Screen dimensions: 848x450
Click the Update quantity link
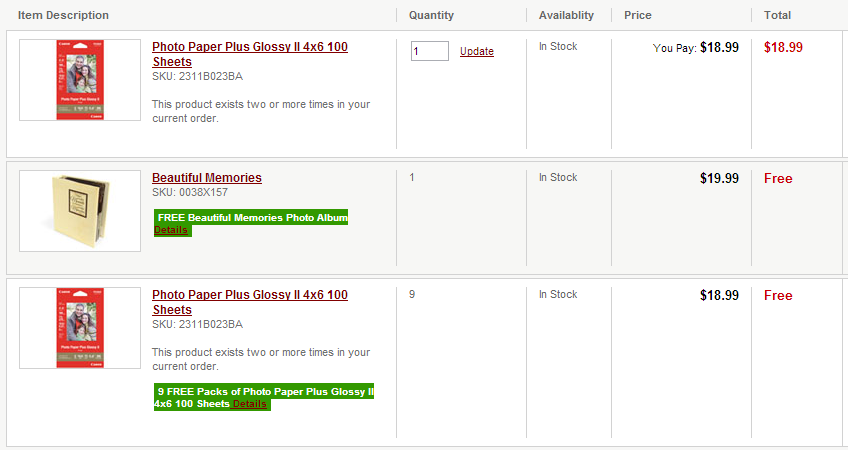point(477,52)
